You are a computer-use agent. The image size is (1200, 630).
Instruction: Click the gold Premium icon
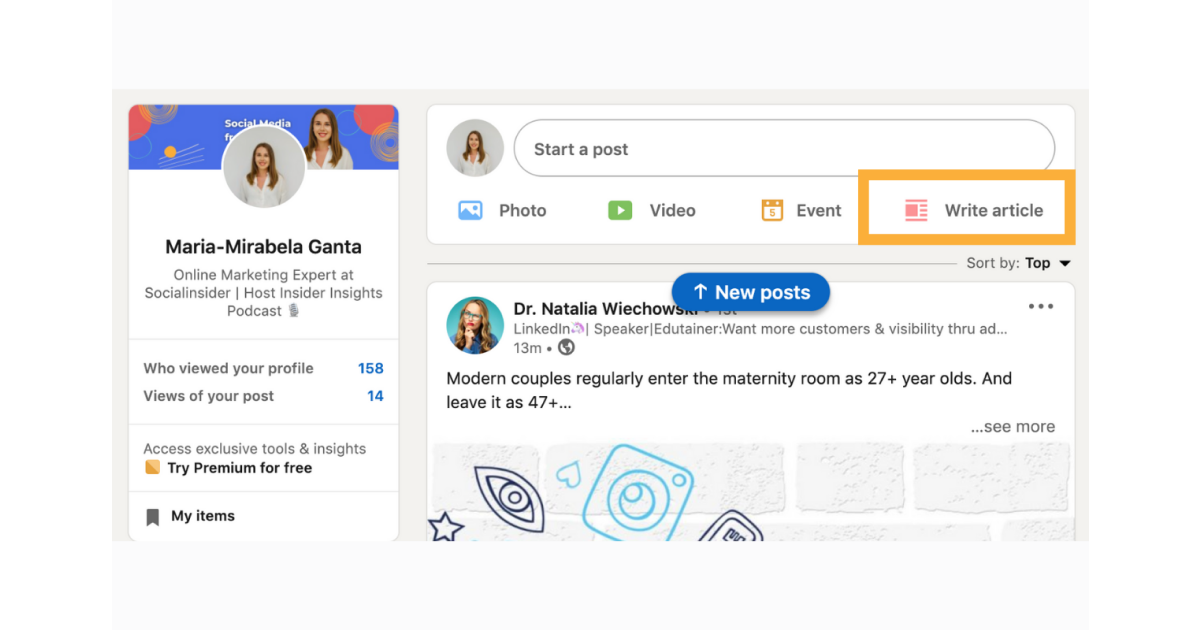click(x=152, y=468)
